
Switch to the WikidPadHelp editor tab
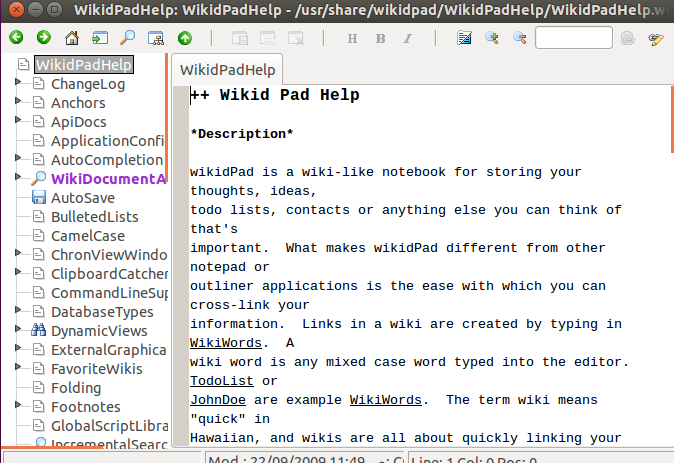(x=227, y=70)
